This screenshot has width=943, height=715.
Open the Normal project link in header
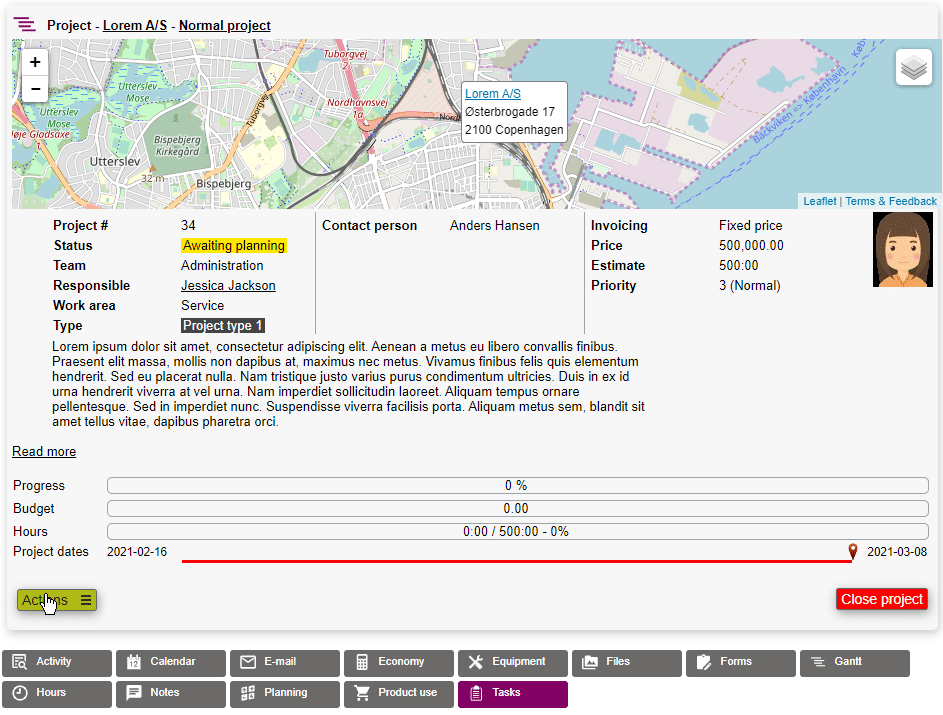click(224, 26)
